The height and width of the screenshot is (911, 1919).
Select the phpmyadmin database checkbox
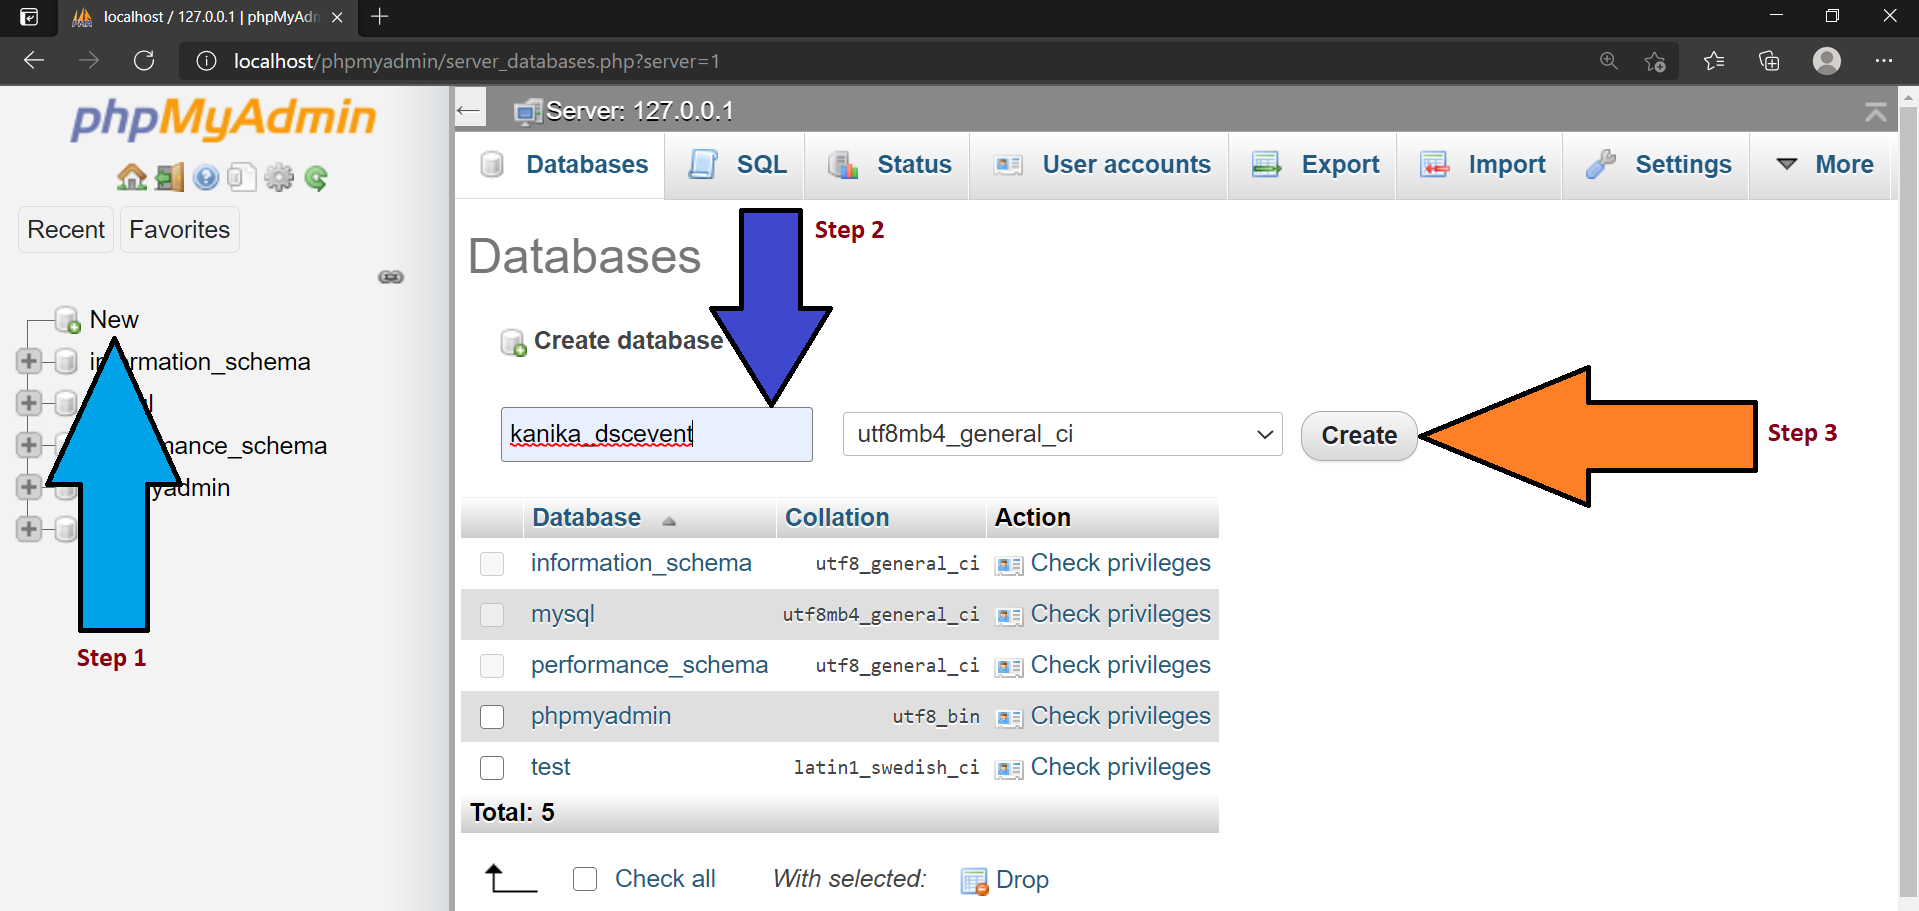[492, 717]
